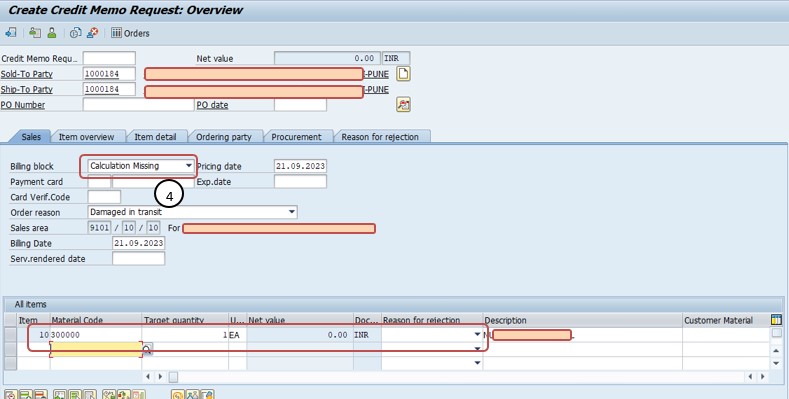789x399 pixels.
Task: Open the Orders list button
Action: (x=130, y=33)
